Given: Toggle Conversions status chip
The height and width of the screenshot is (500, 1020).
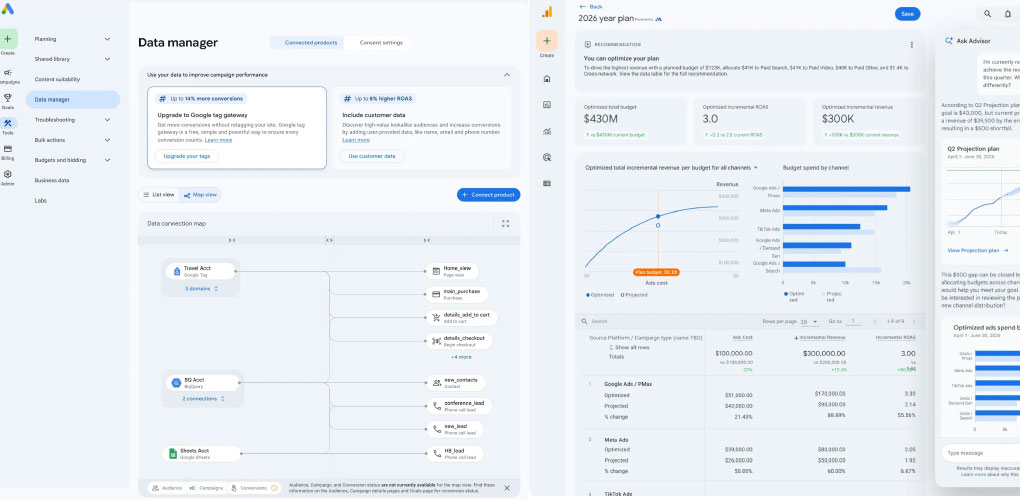Looking at the screenshot, I should [254, 488].
